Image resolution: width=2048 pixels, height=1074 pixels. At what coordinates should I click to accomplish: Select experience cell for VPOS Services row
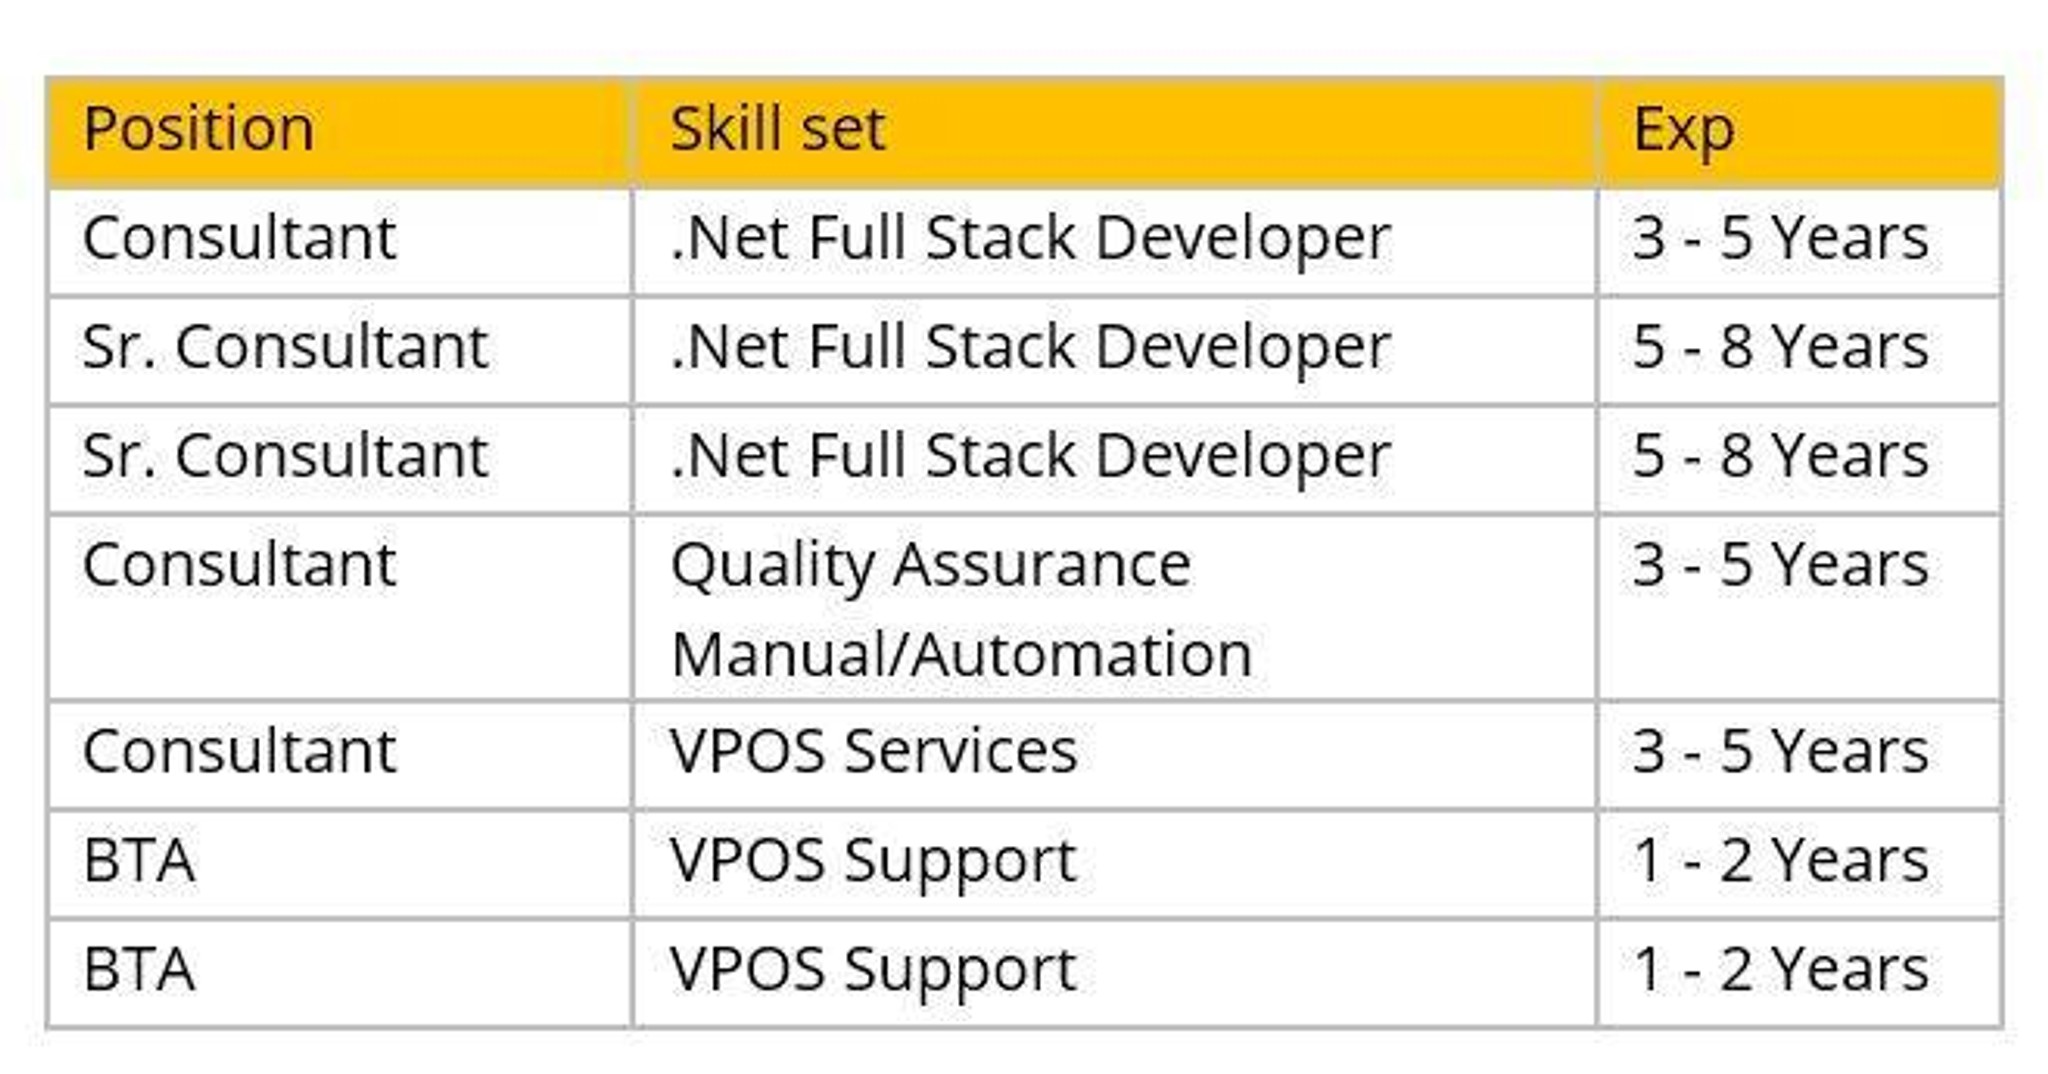tap(1780, 751)
